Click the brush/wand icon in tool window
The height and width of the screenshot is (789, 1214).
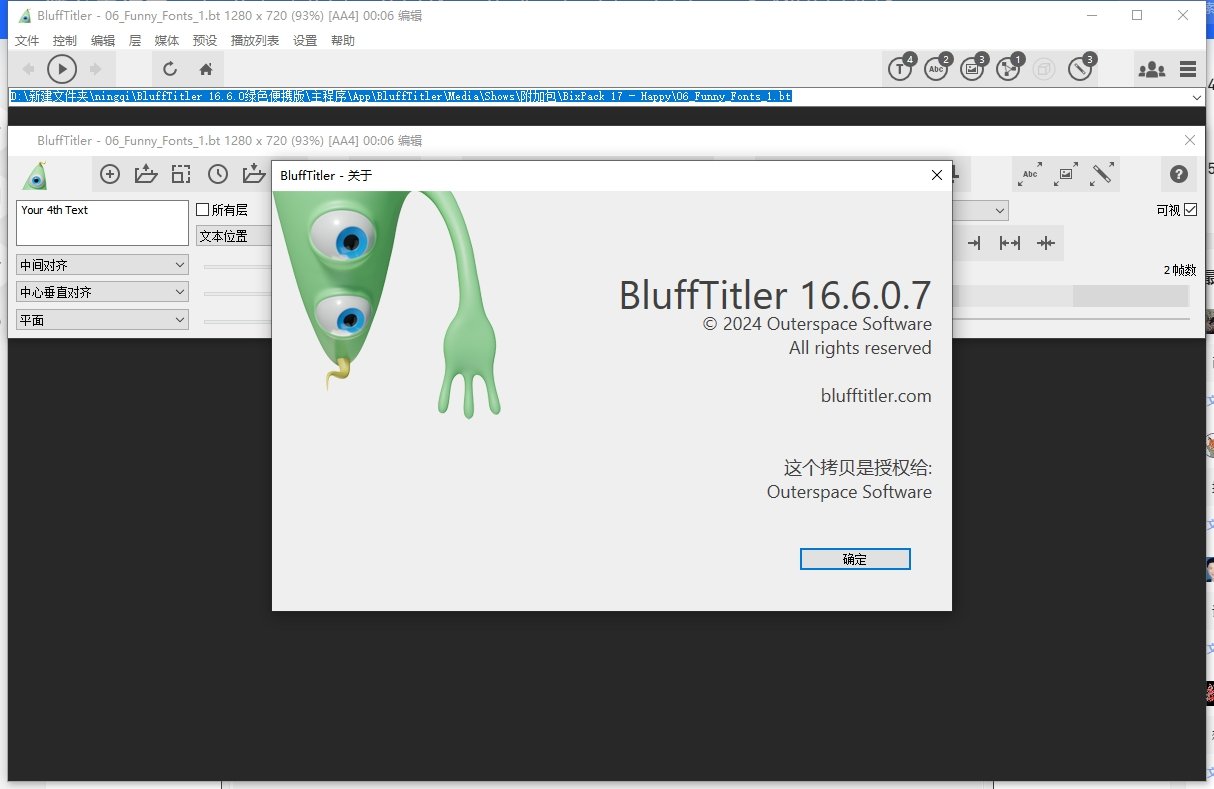pos(1102,174)
